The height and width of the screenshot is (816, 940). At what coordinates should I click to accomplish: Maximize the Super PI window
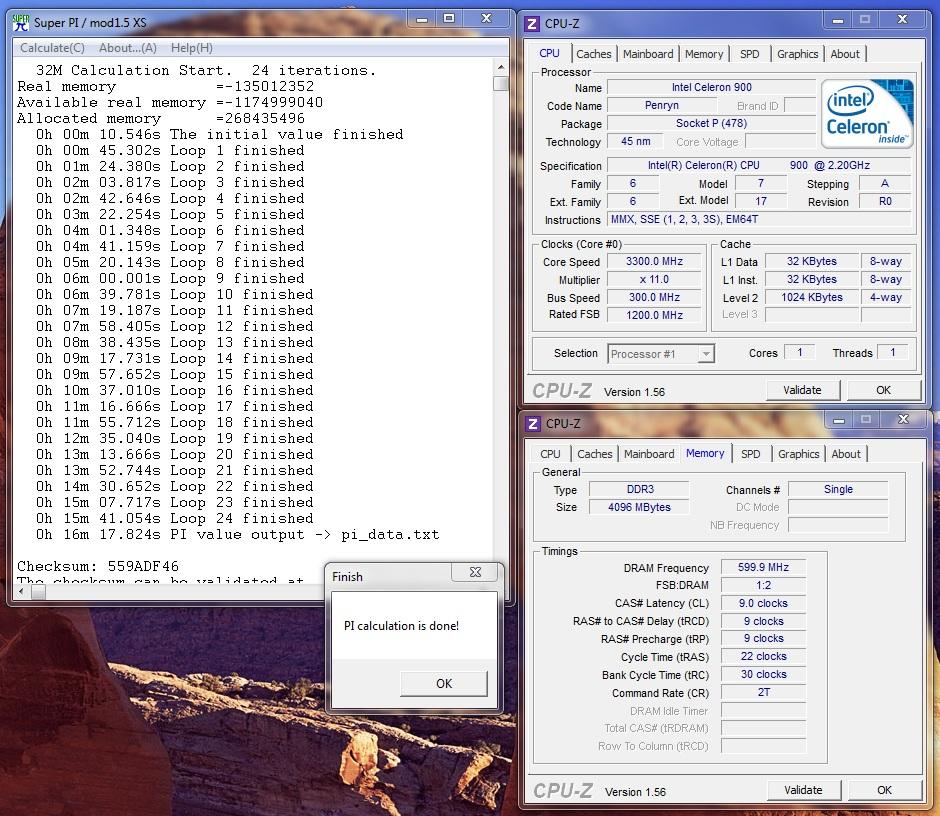pos(449,19)
